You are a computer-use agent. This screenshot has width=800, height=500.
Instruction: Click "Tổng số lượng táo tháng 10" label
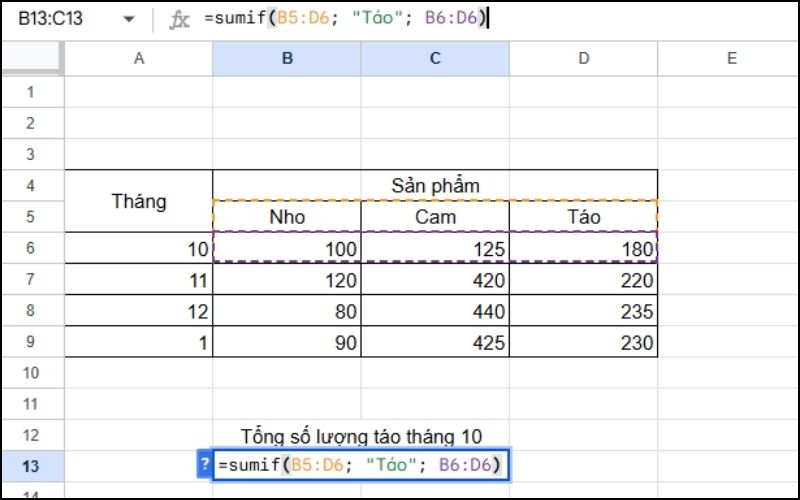361,436
